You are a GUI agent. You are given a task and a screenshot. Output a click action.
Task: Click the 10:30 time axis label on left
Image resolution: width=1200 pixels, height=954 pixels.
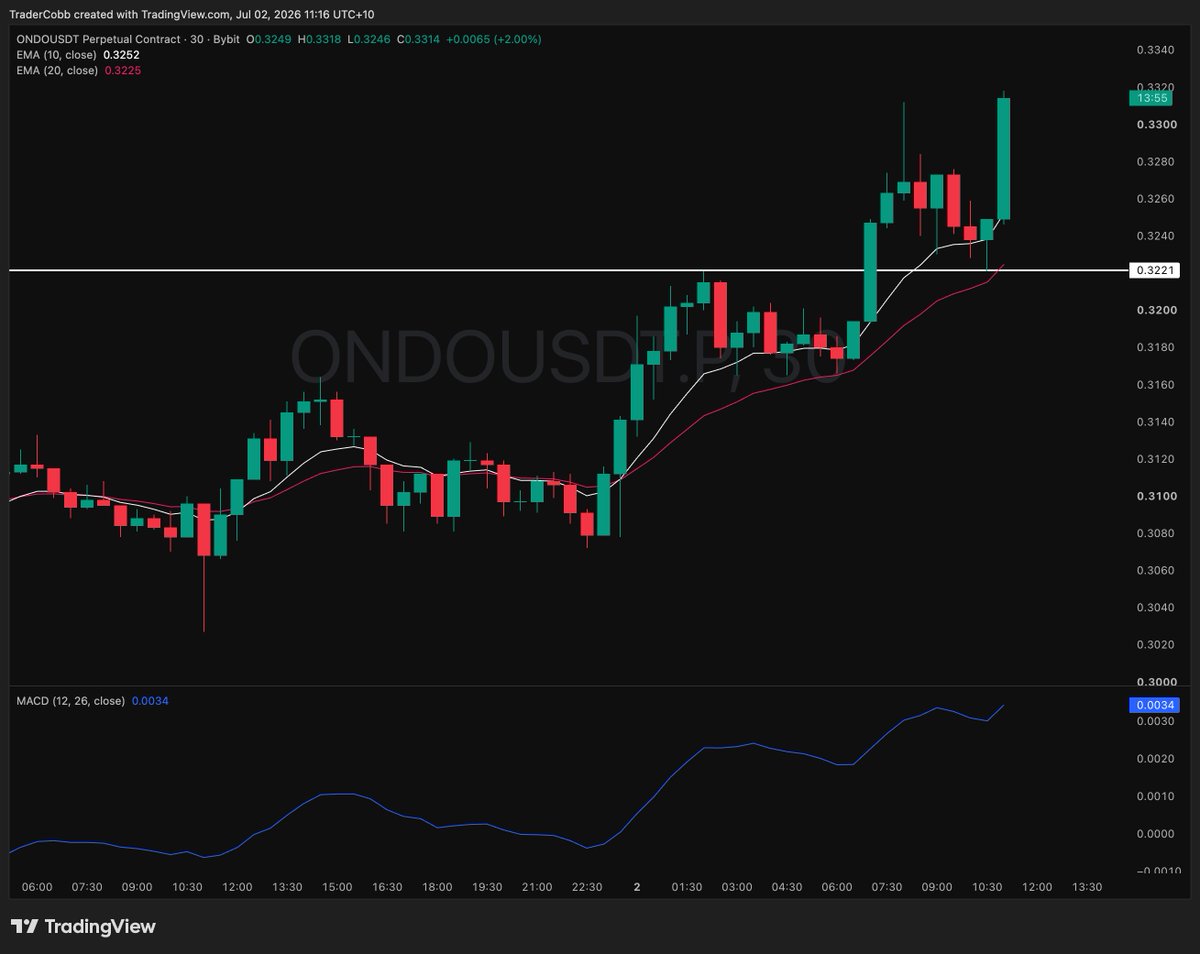pos(187,887)
